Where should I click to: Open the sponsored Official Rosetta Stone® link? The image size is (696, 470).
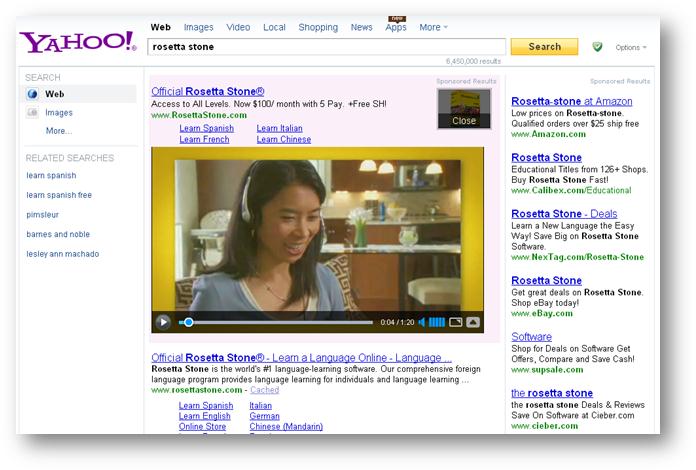207,91
